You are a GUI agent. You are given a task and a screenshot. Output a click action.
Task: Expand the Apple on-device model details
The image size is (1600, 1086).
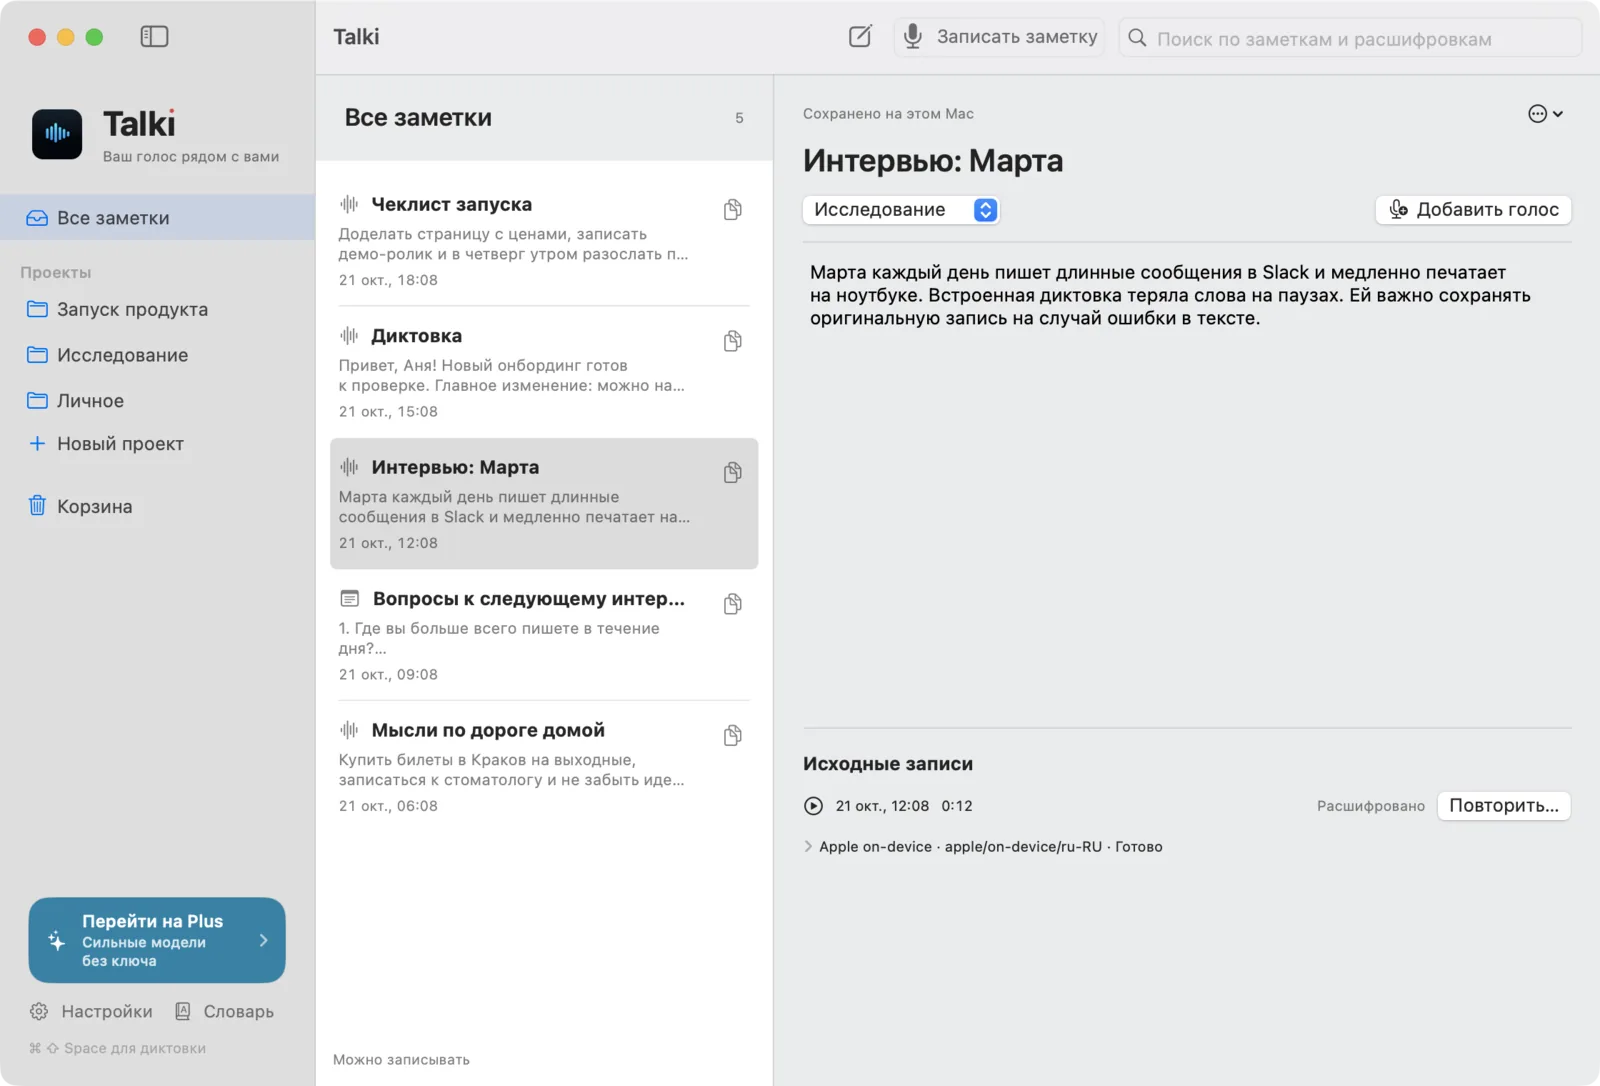tap(808, 847)
